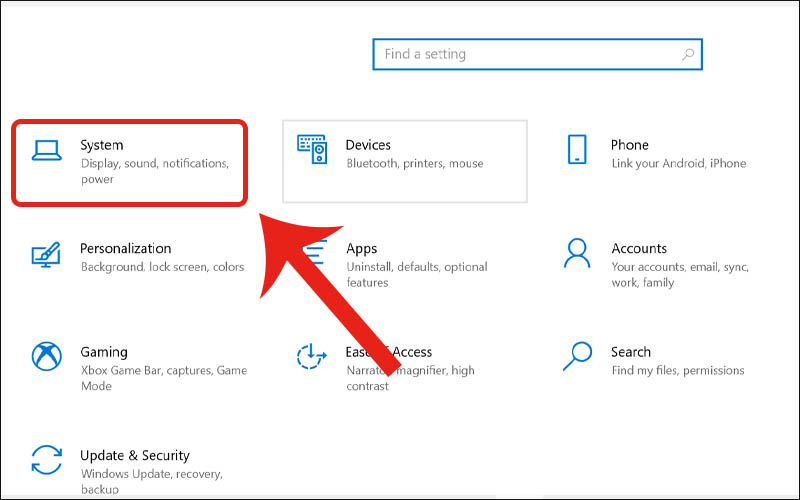Open the Gaming settings heading
Image resolution: width=800 pixels, height=500 pixels.
click(x=104, y=352)
